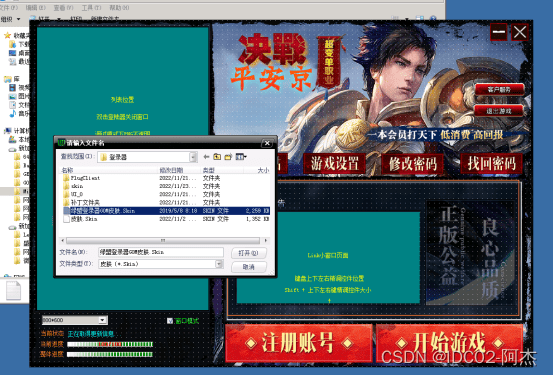The height and width of the screenshot is (376, 553).
Task: Expand the 查找范围 folder dropdown
Action: tap(193, 157)
